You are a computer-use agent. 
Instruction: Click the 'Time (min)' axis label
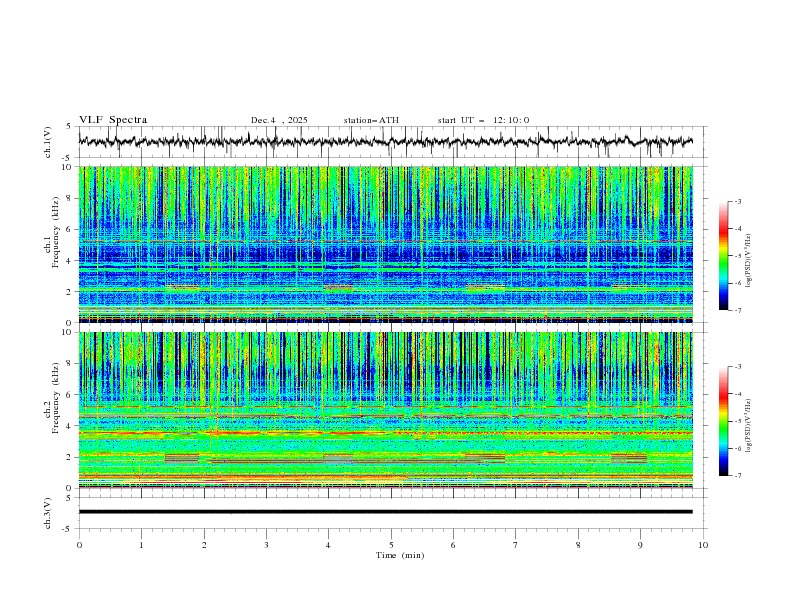(400, 555)
